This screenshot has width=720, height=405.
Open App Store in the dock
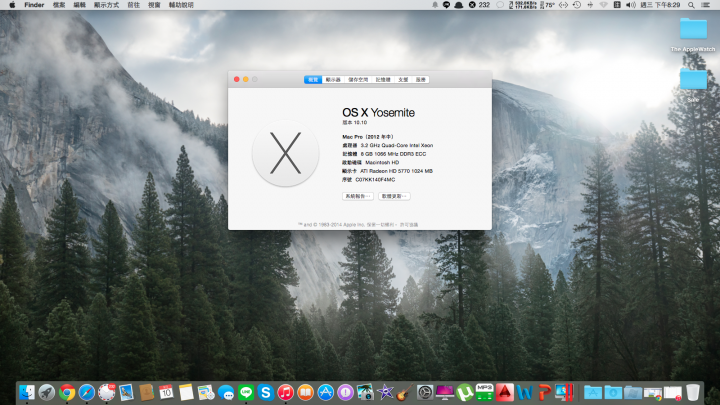pyautogui.click(x=326, y=393)
